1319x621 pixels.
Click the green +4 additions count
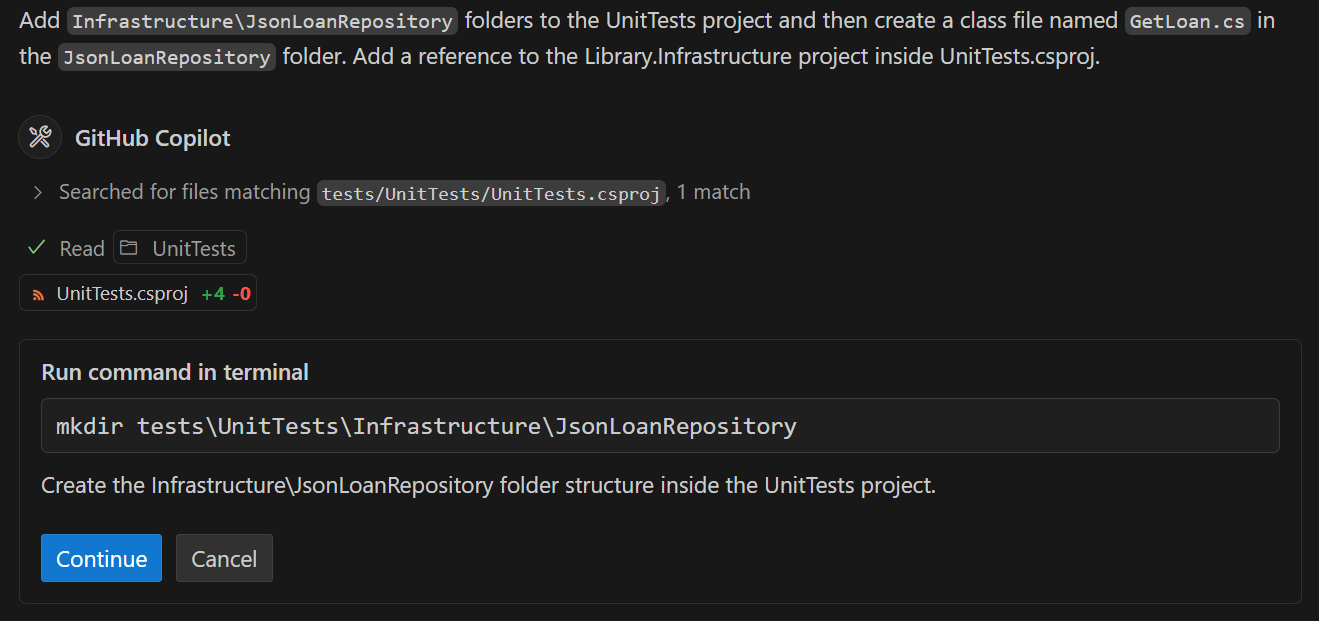[x=213, y=294]
